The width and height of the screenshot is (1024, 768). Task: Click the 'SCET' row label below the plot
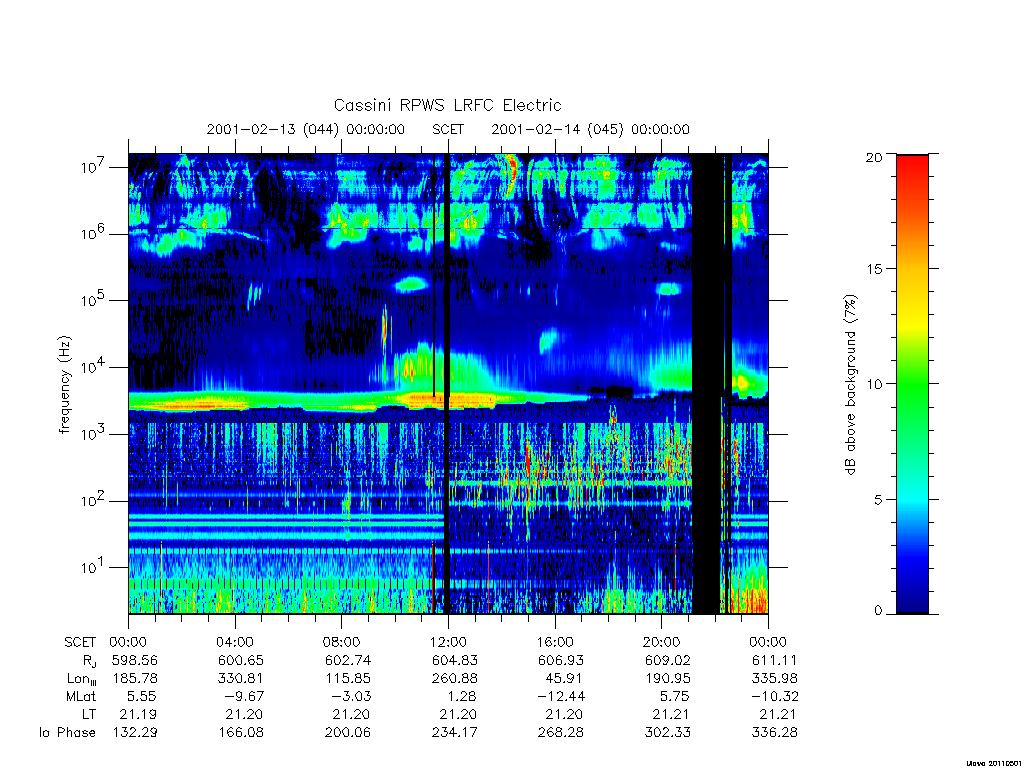point(80,642)
